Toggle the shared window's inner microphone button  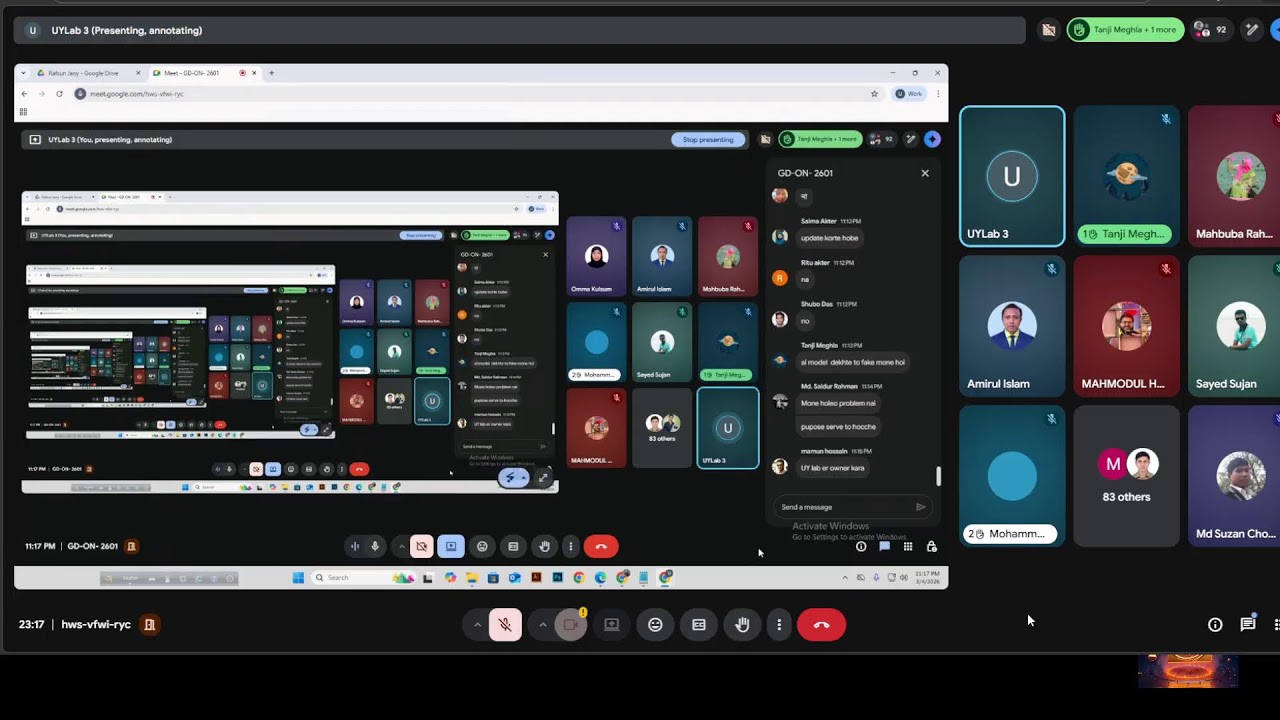(x=375, y=547)
